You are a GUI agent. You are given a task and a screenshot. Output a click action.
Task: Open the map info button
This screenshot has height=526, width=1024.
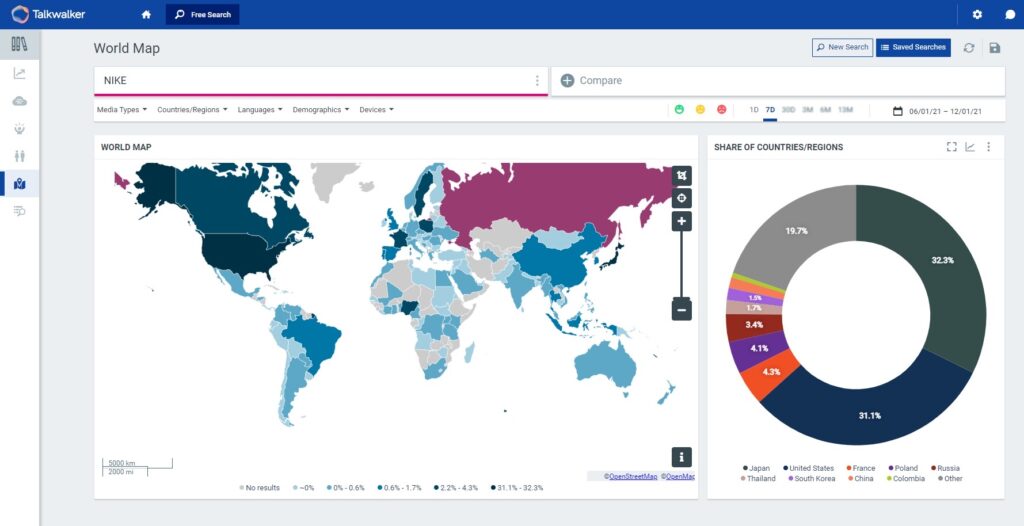click(x=681, y=457)
